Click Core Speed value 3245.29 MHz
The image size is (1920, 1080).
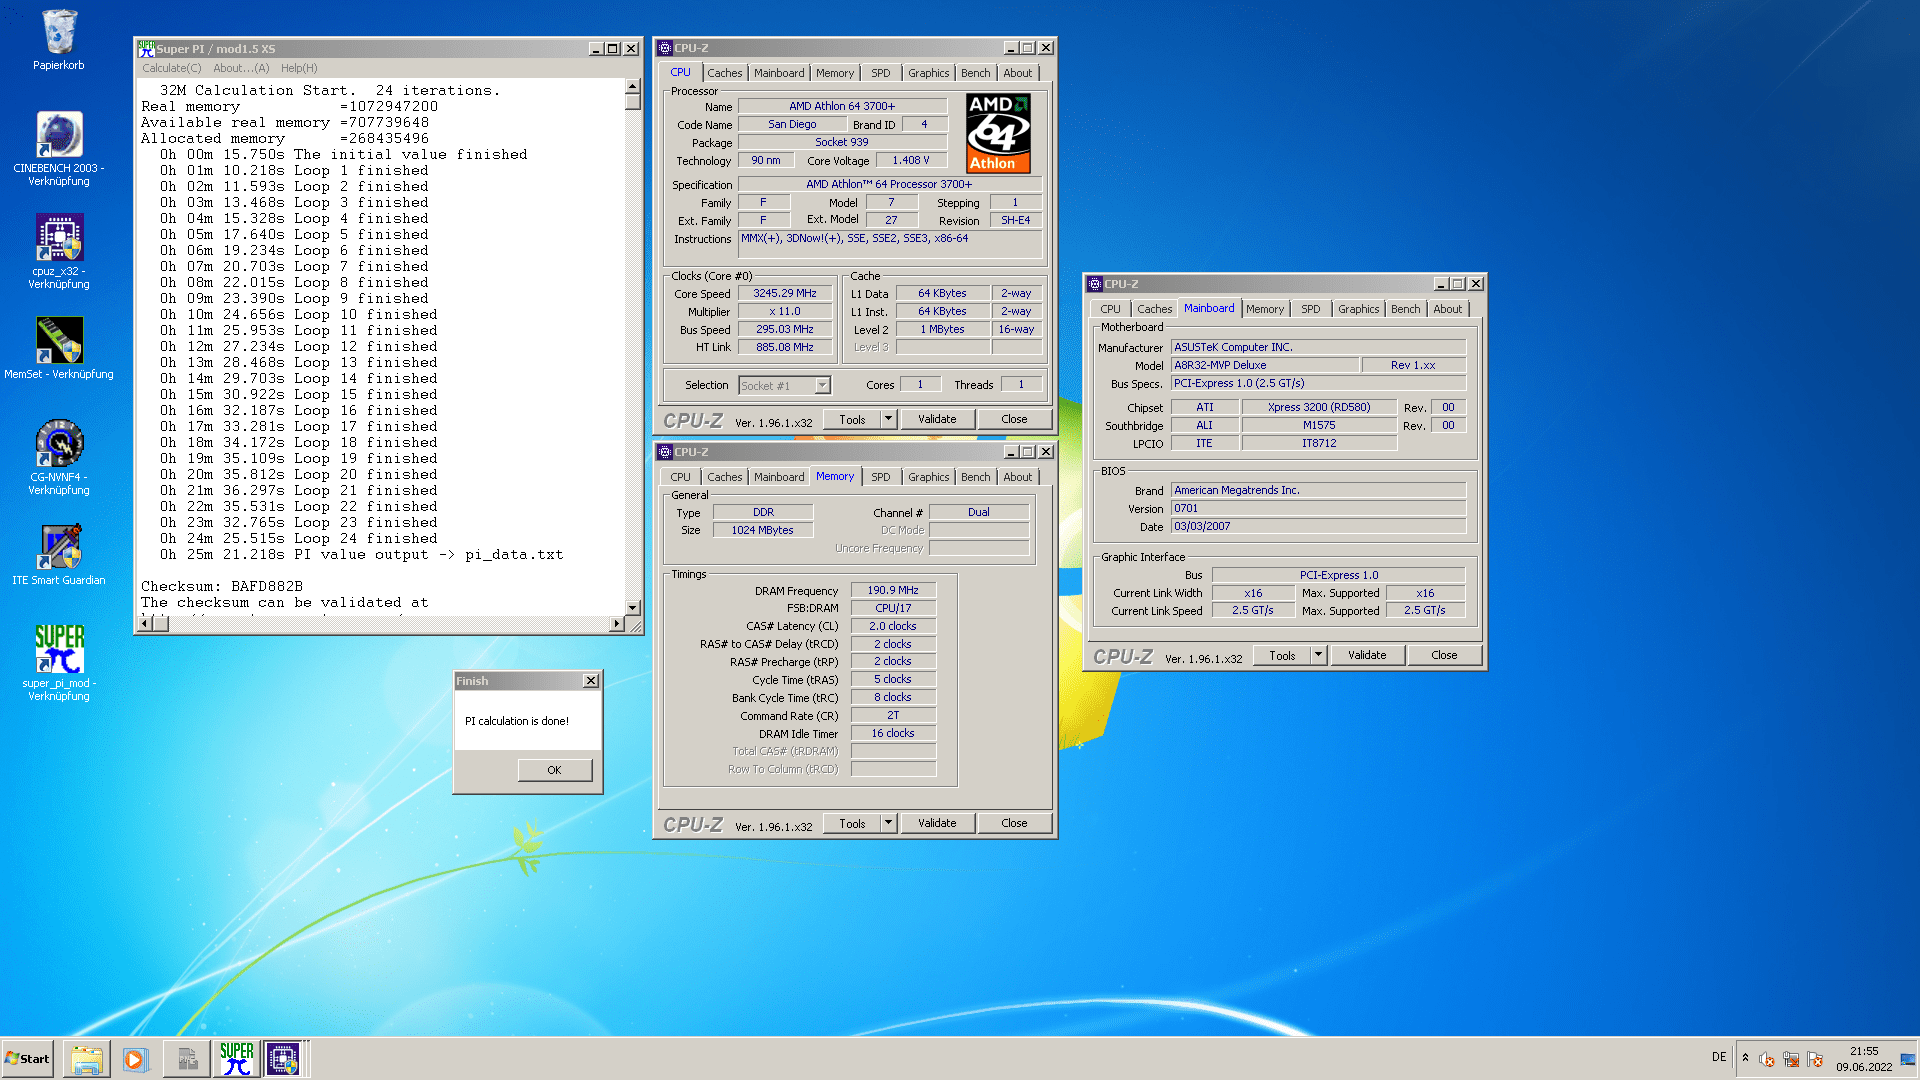(785, 294)
